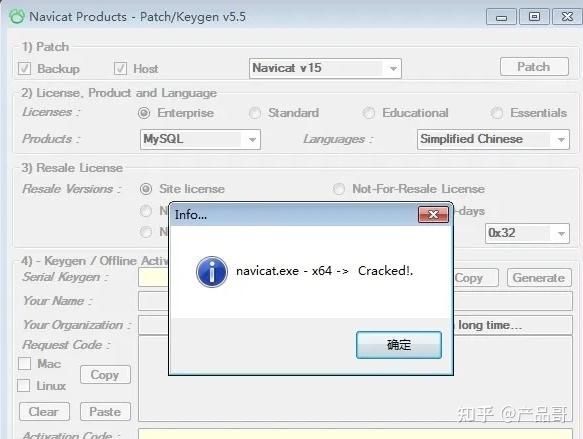Image resolution: width=583 pixels, height=439 pixels.
Task: Maximize the Navicat Keygen window
Action: tap(534, 17)
